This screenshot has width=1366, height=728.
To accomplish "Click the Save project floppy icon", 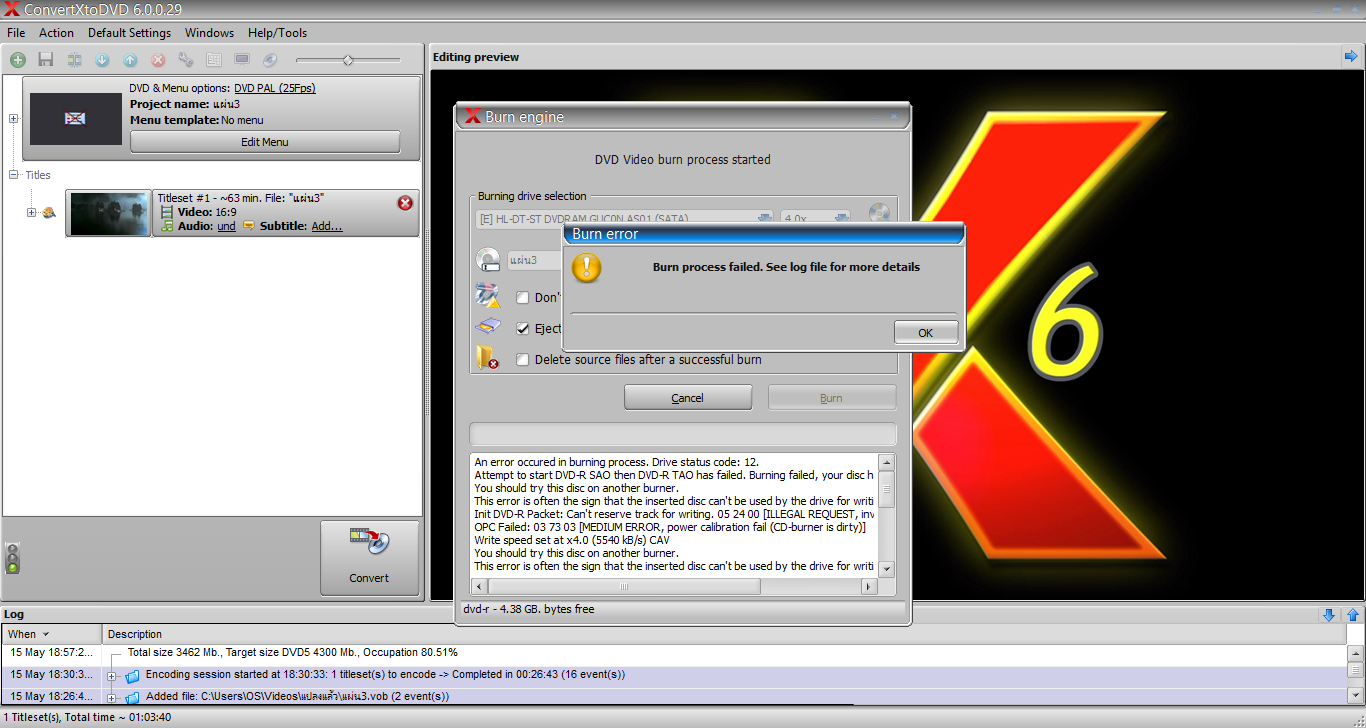I will [46, 60].
